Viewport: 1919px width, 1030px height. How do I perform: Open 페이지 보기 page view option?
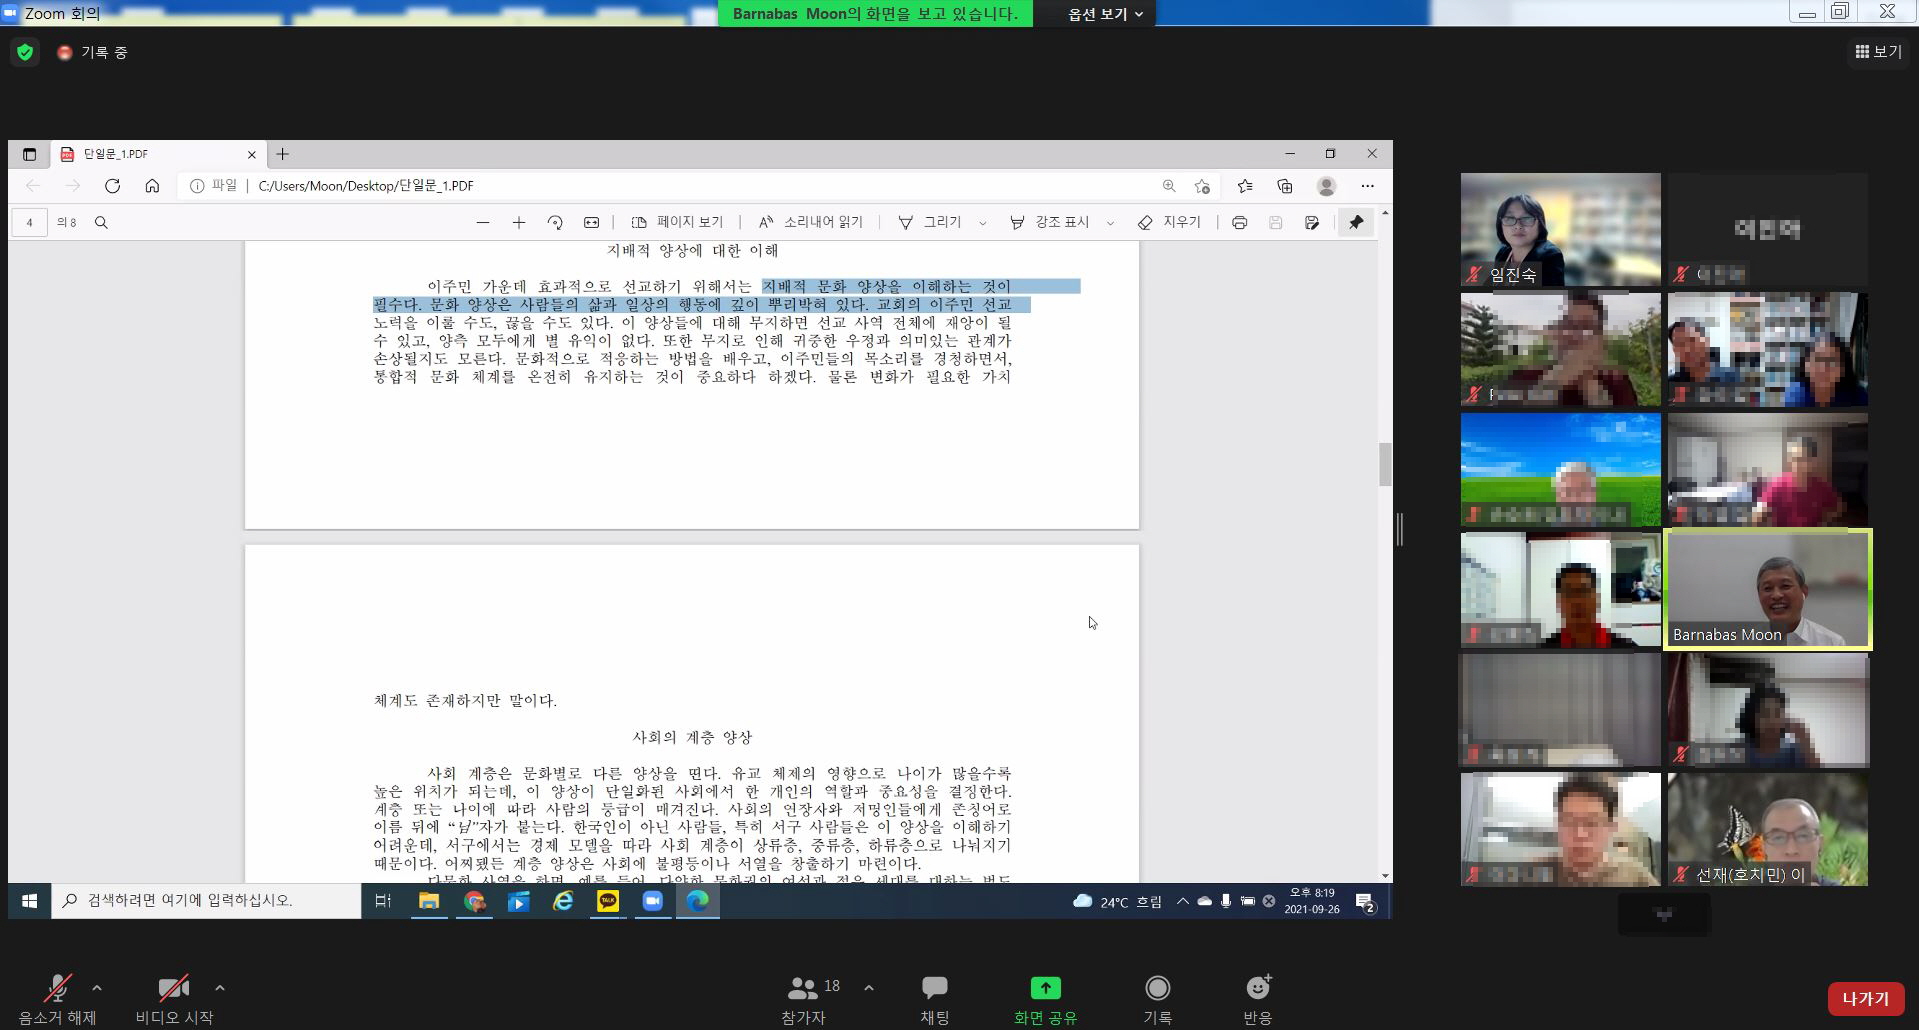(x=677, y=222)
